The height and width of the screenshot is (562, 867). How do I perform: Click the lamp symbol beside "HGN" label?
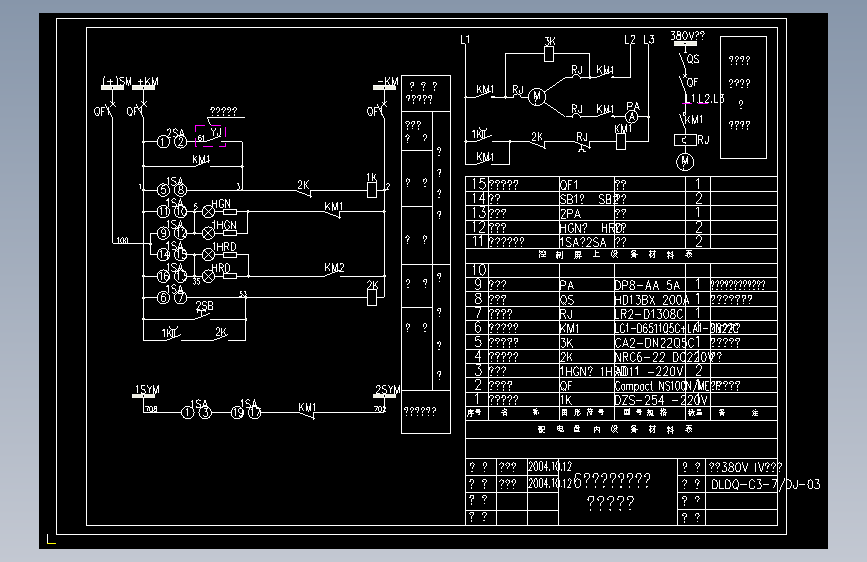pyautogui.click(x=208, y=212)
